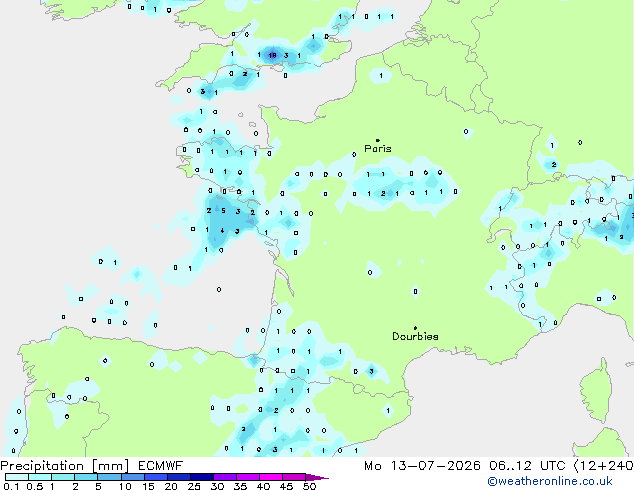Select the ECMWF model label

161,466
